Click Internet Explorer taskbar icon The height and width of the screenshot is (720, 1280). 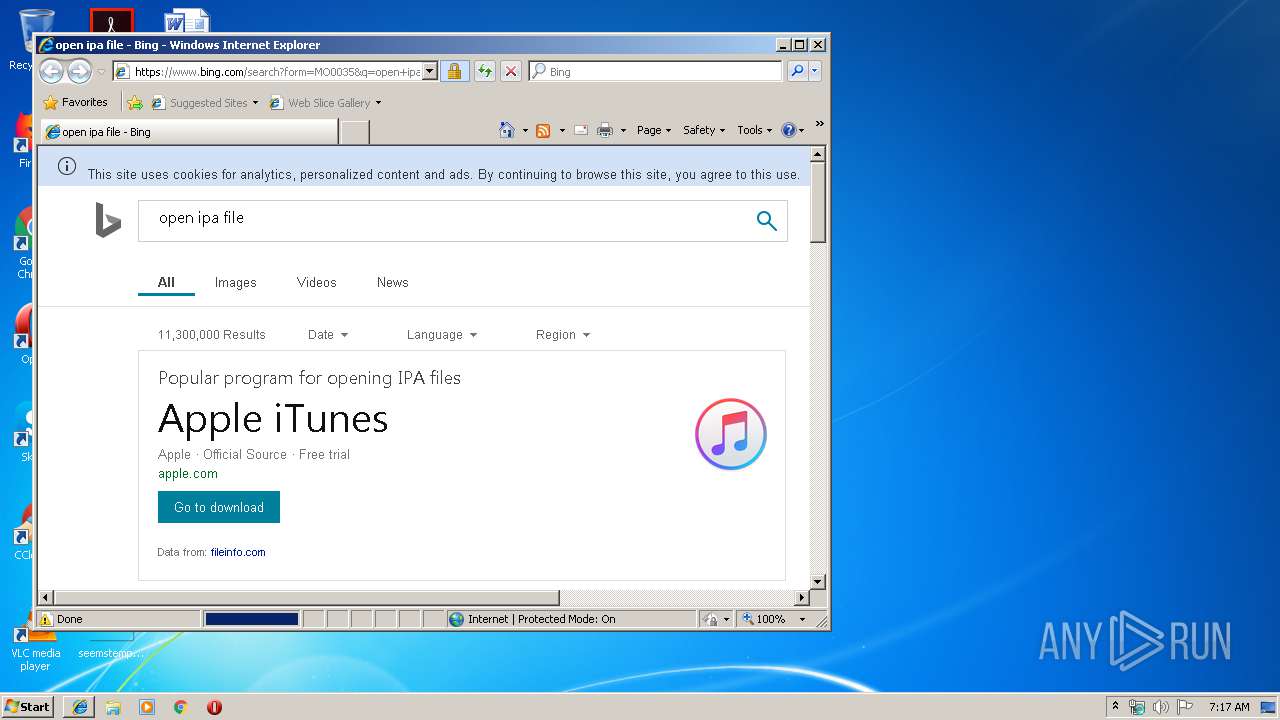pos(80,707)
